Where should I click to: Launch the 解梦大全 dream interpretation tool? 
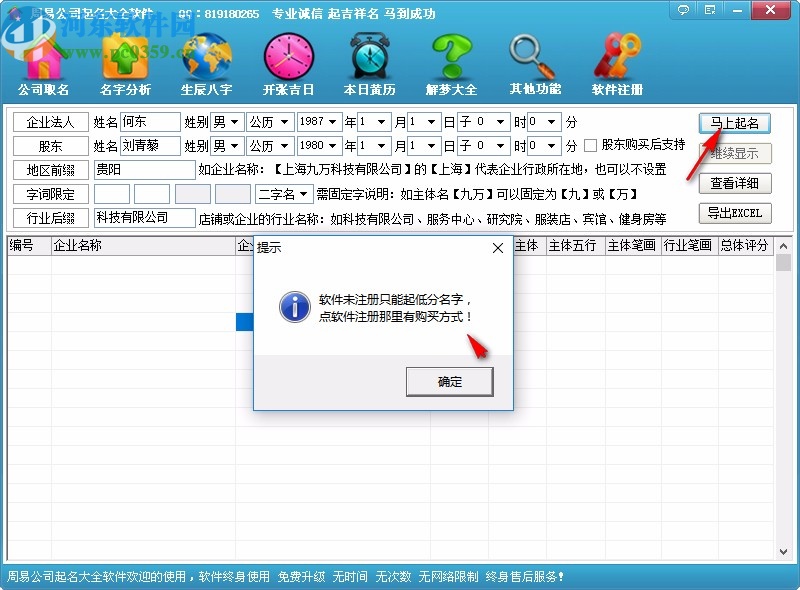(452, 60)
